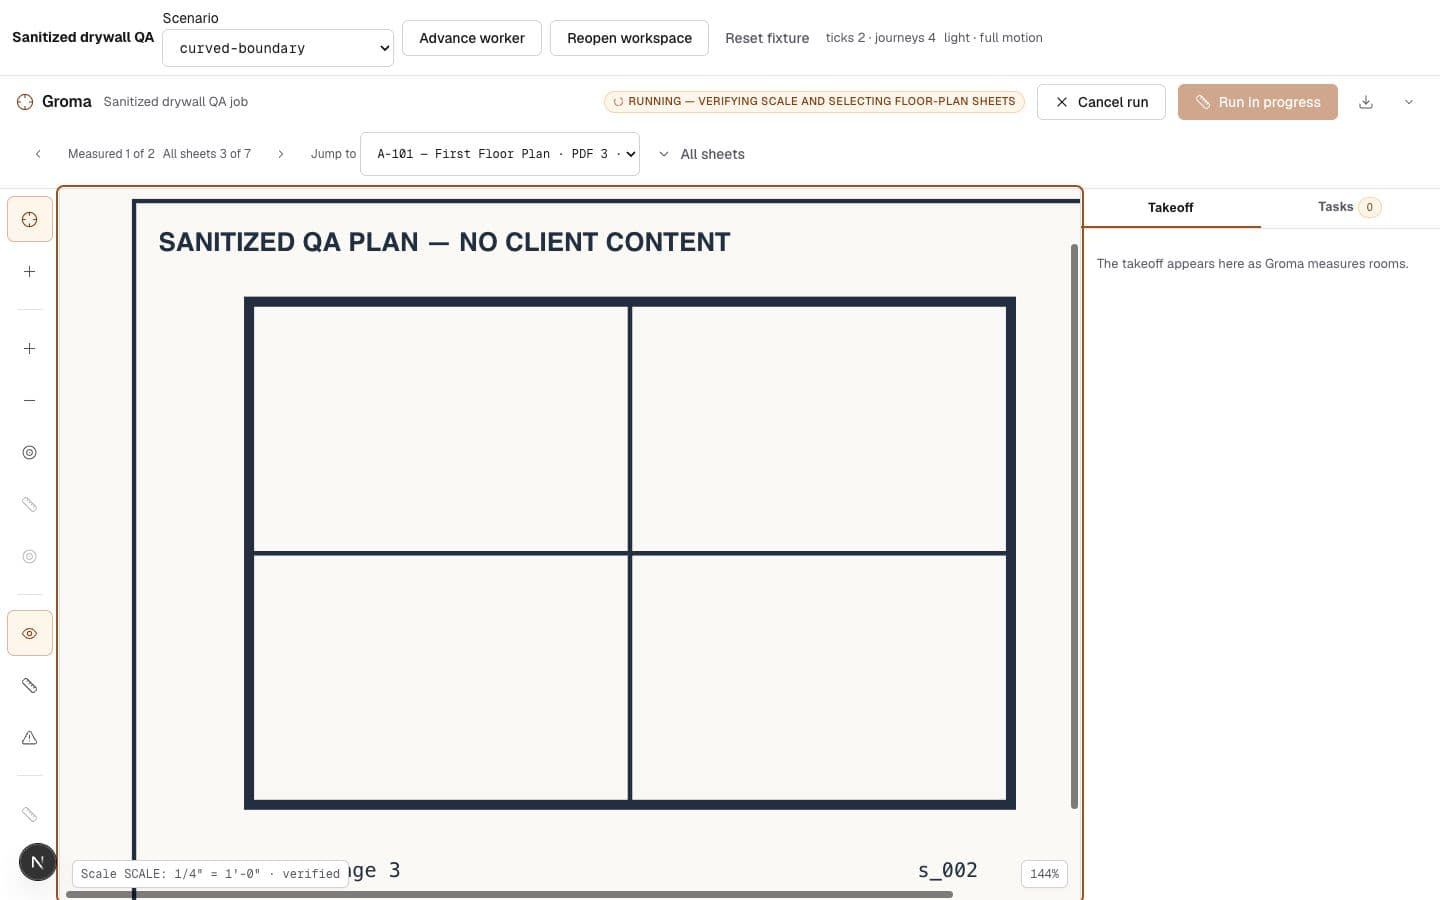Click the spinner icon in the RUNNING status badge

tap(618, 102)
